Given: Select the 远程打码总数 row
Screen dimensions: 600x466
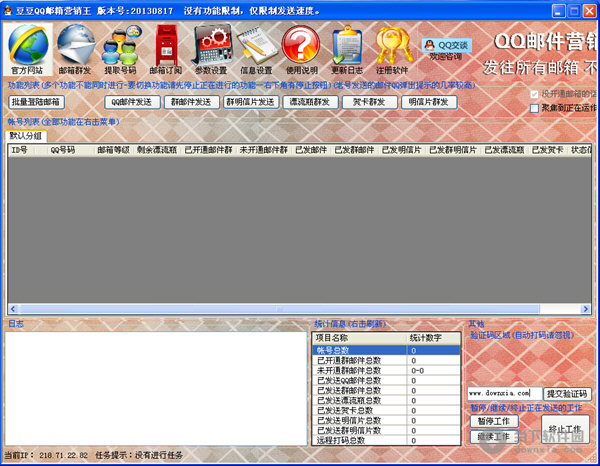Looking at the screenshot, I should (x=386, y=440).
